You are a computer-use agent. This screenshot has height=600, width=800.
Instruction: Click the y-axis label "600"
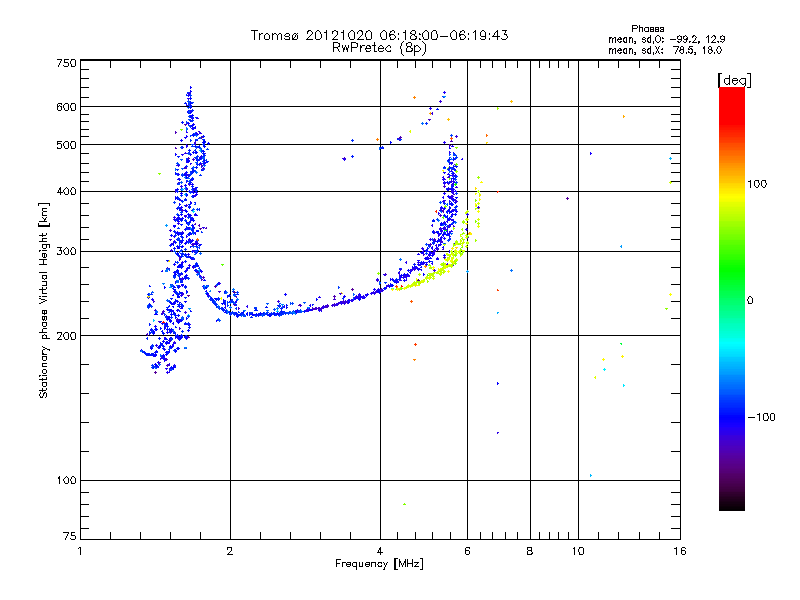[x=66, y=107]
